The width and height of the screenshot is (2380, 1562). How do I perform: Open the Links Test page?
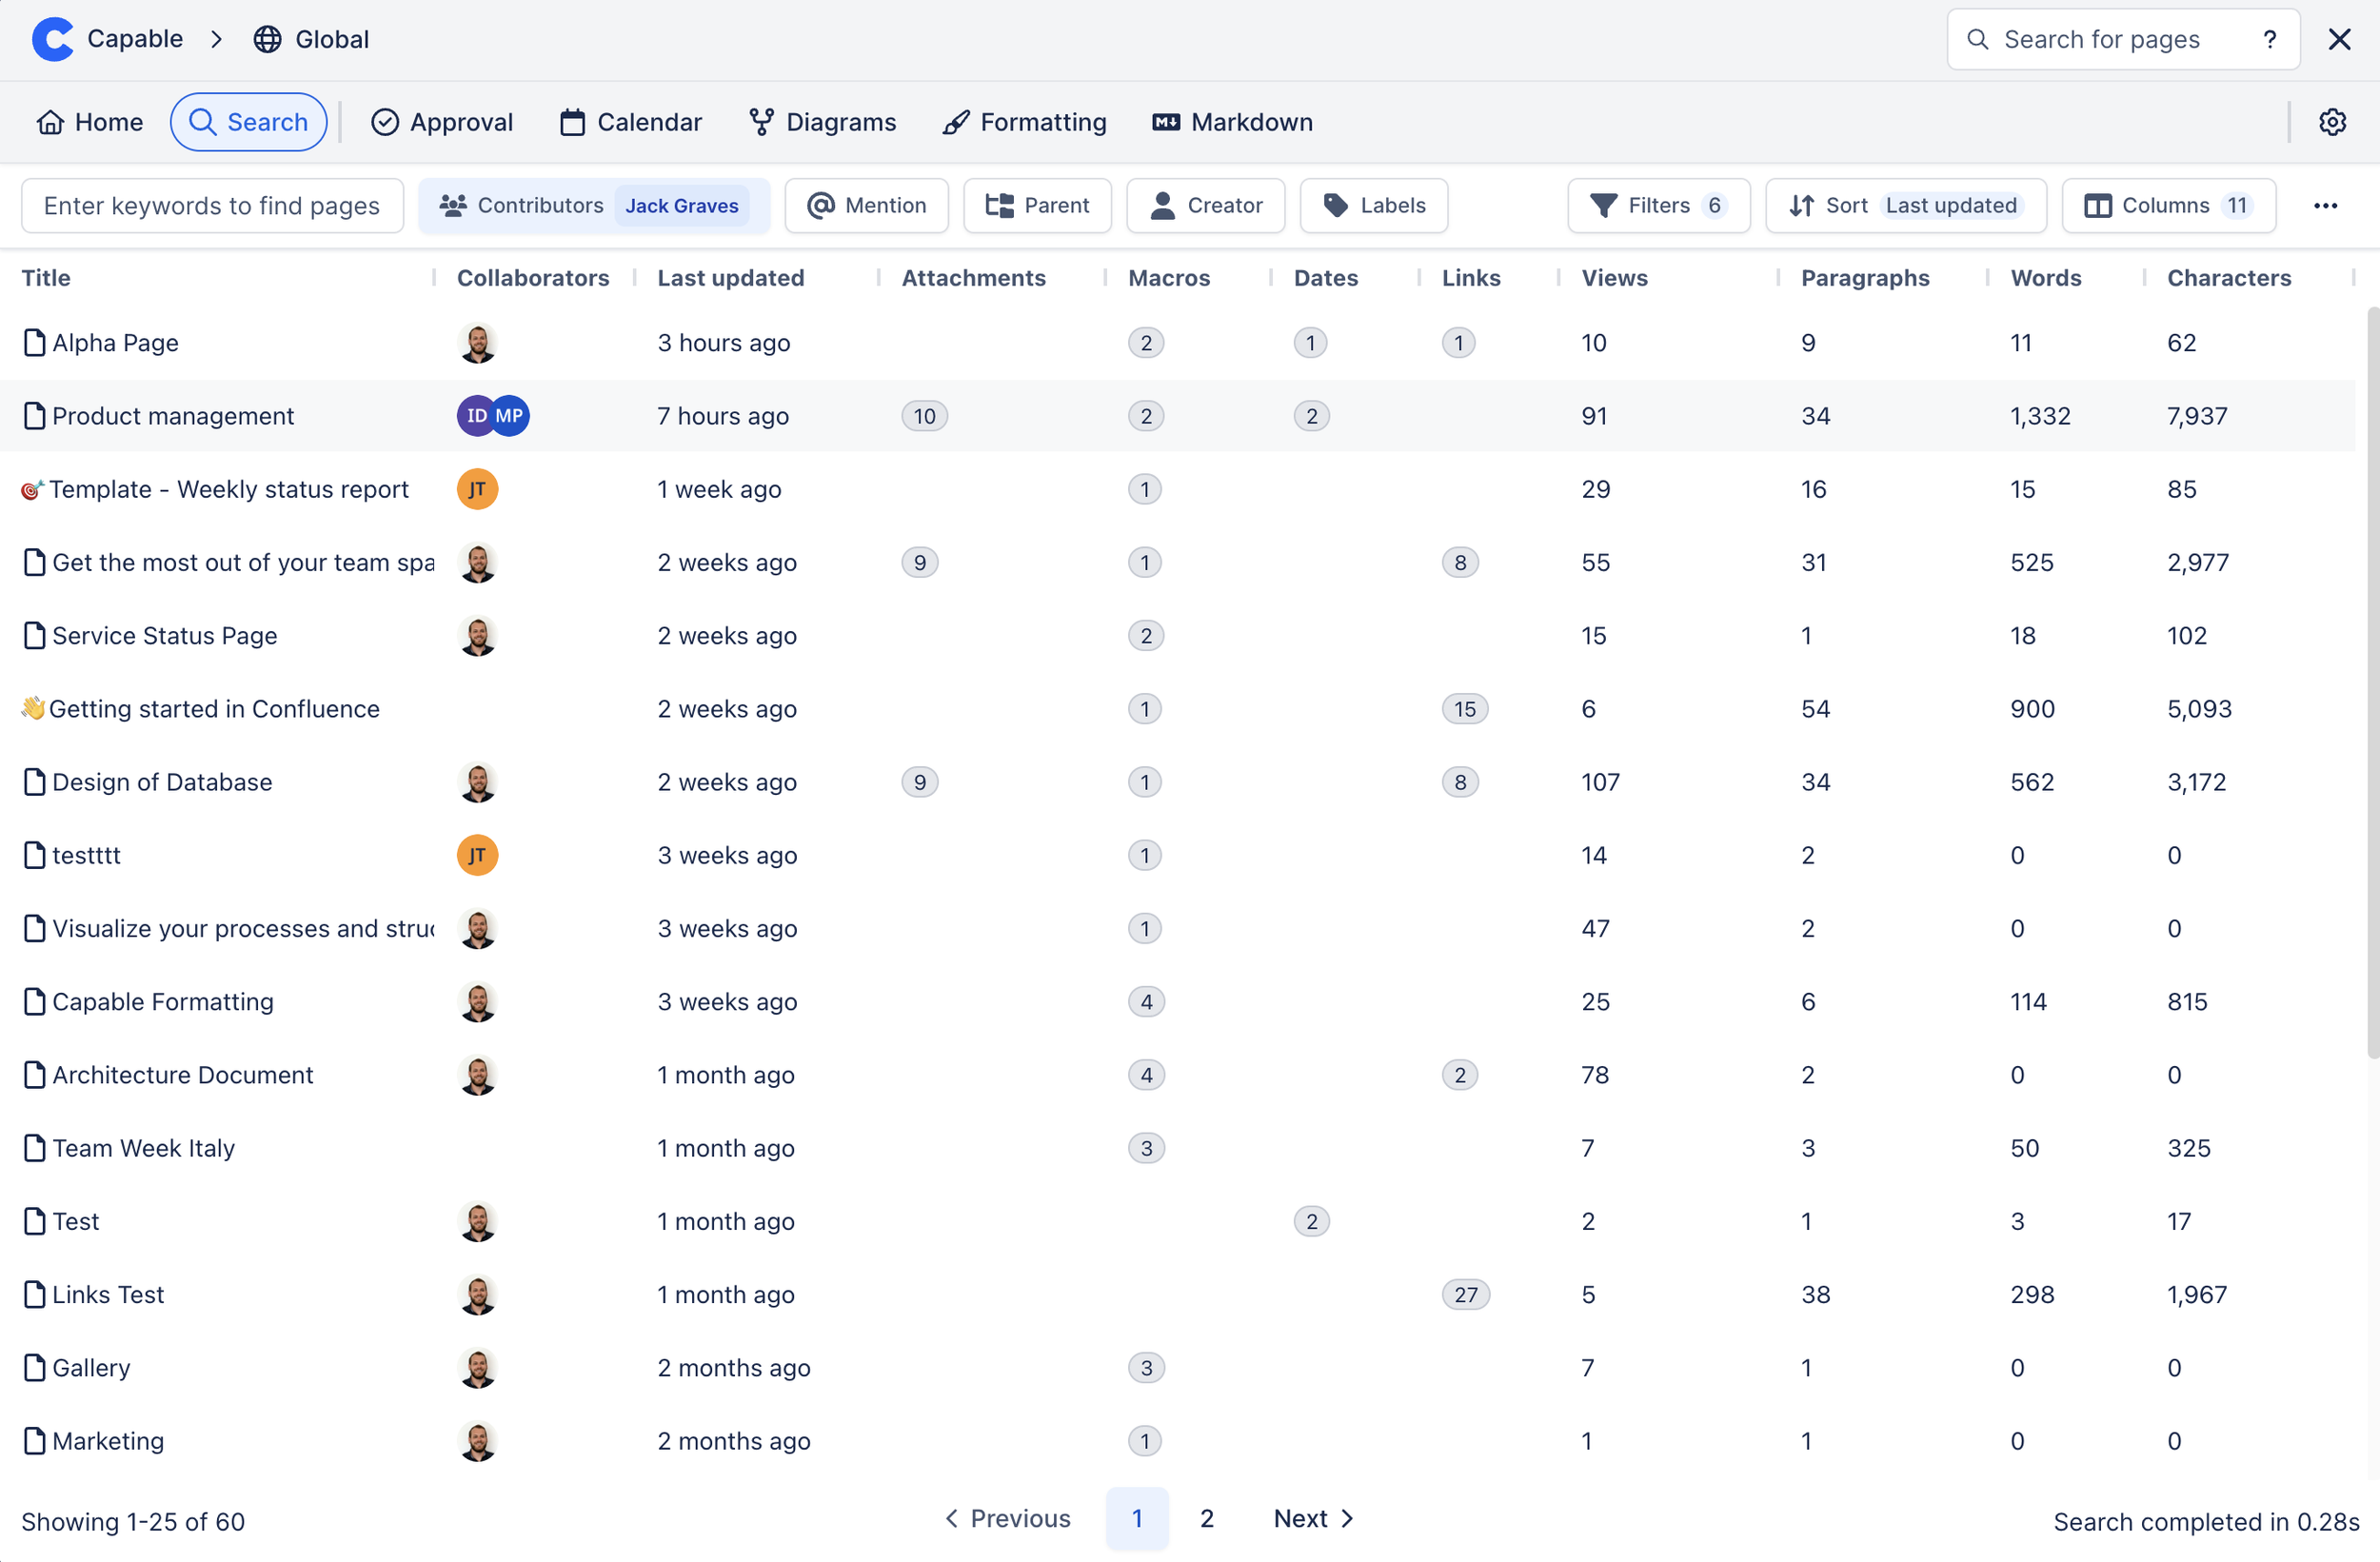point(108,1294)
